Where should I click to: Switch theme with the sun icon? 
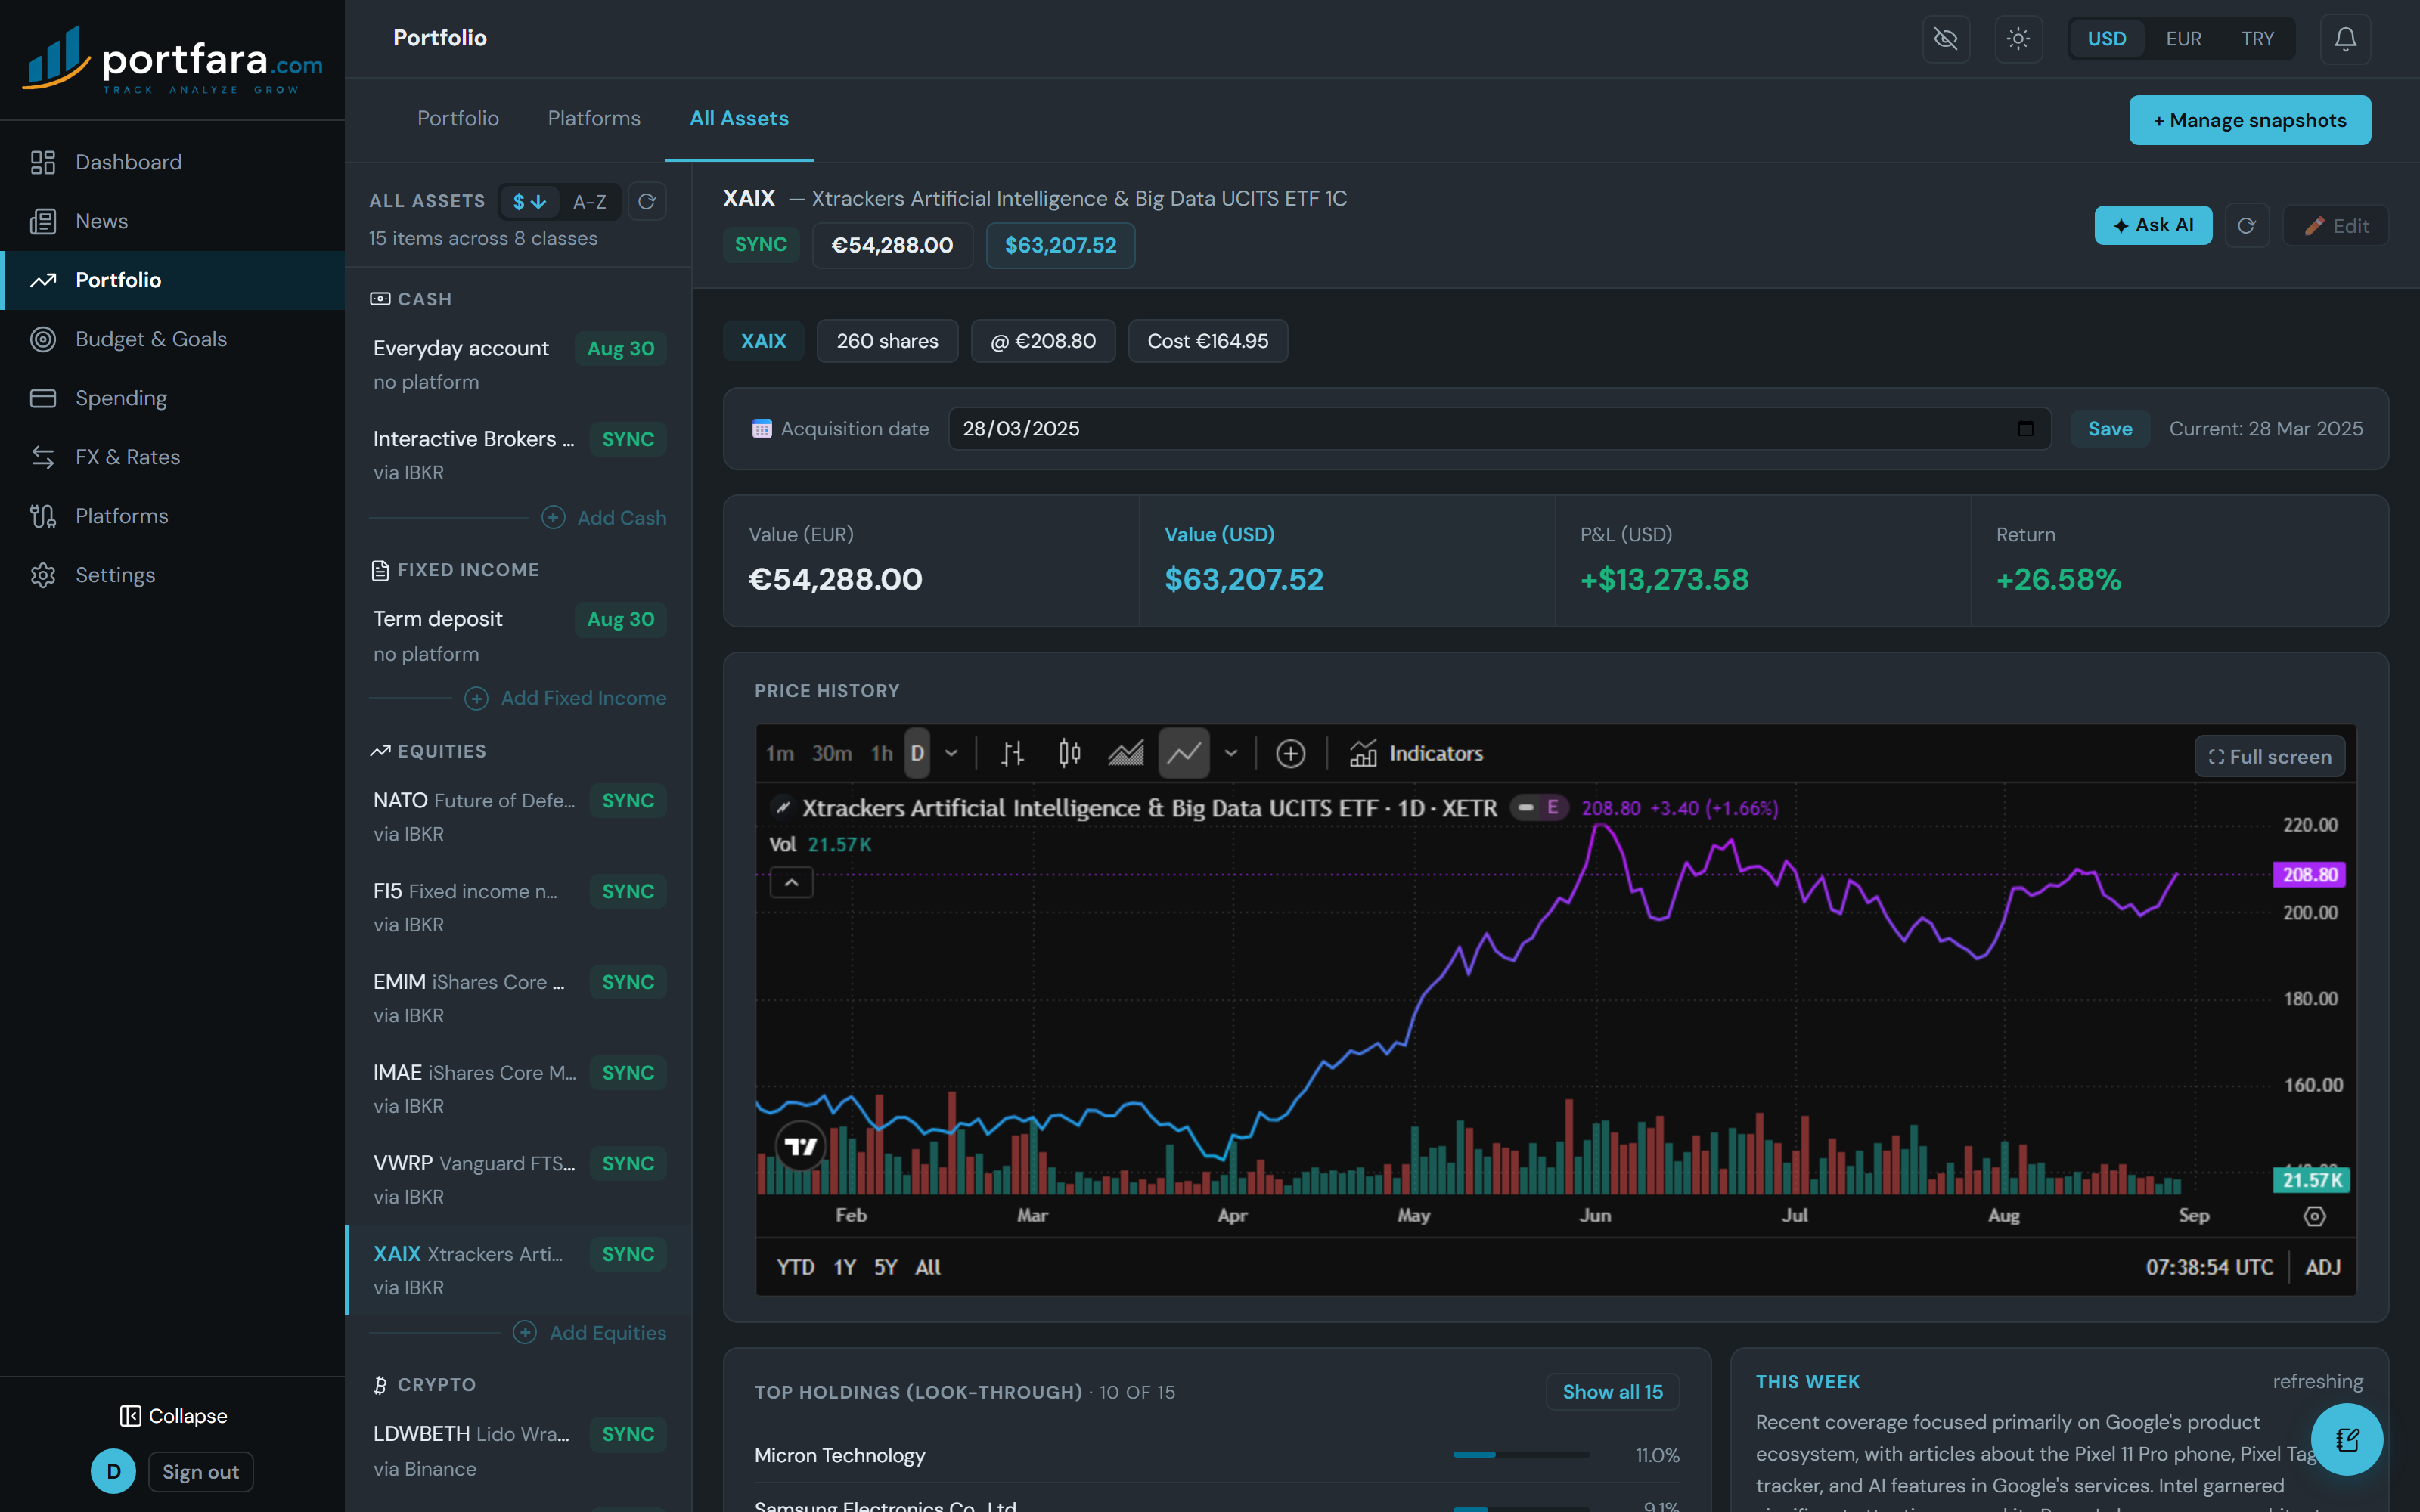2018,39
